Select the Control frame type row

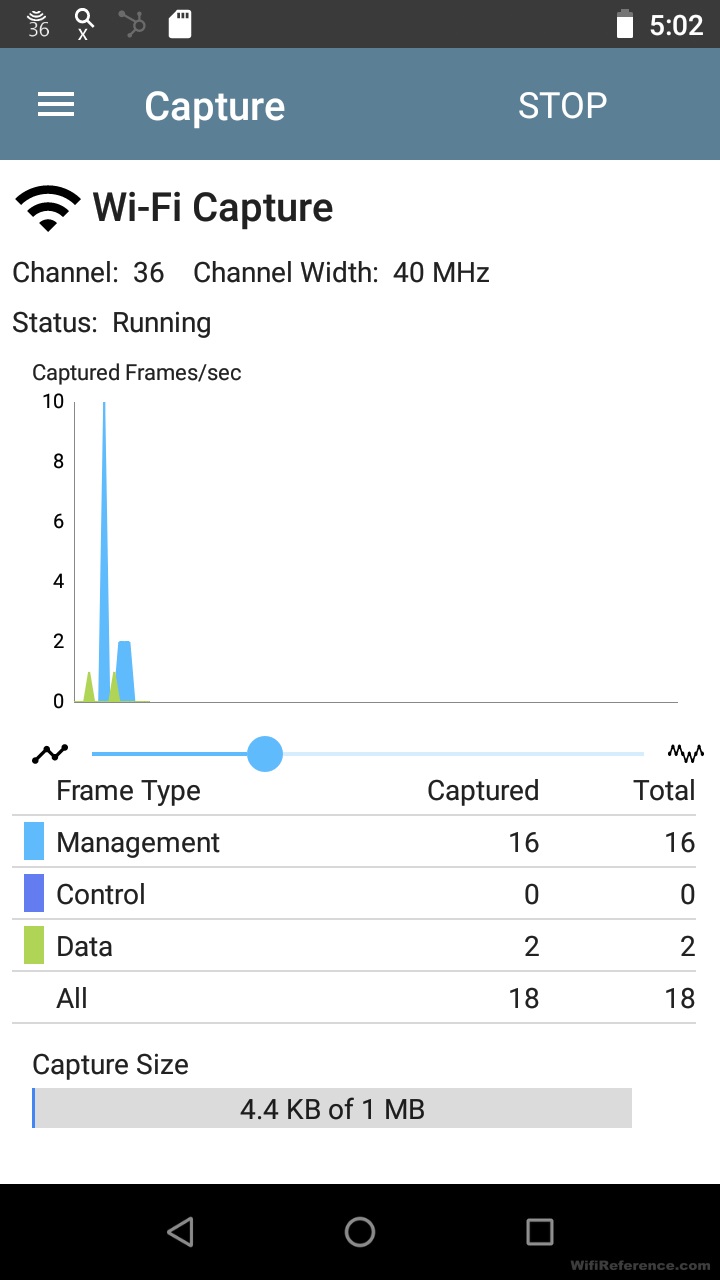click(x=360, y=894)
